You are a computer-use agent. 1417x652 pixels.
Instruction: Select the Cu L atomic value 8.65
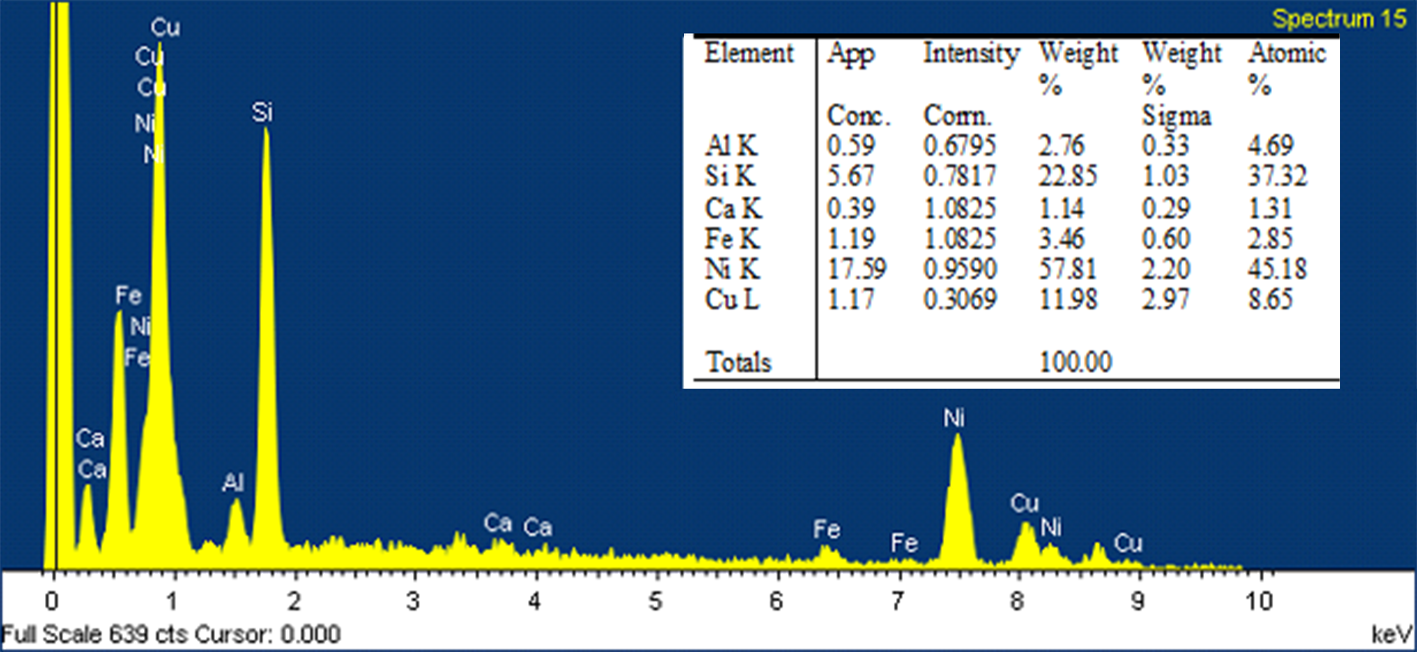tap(1271, 301)
